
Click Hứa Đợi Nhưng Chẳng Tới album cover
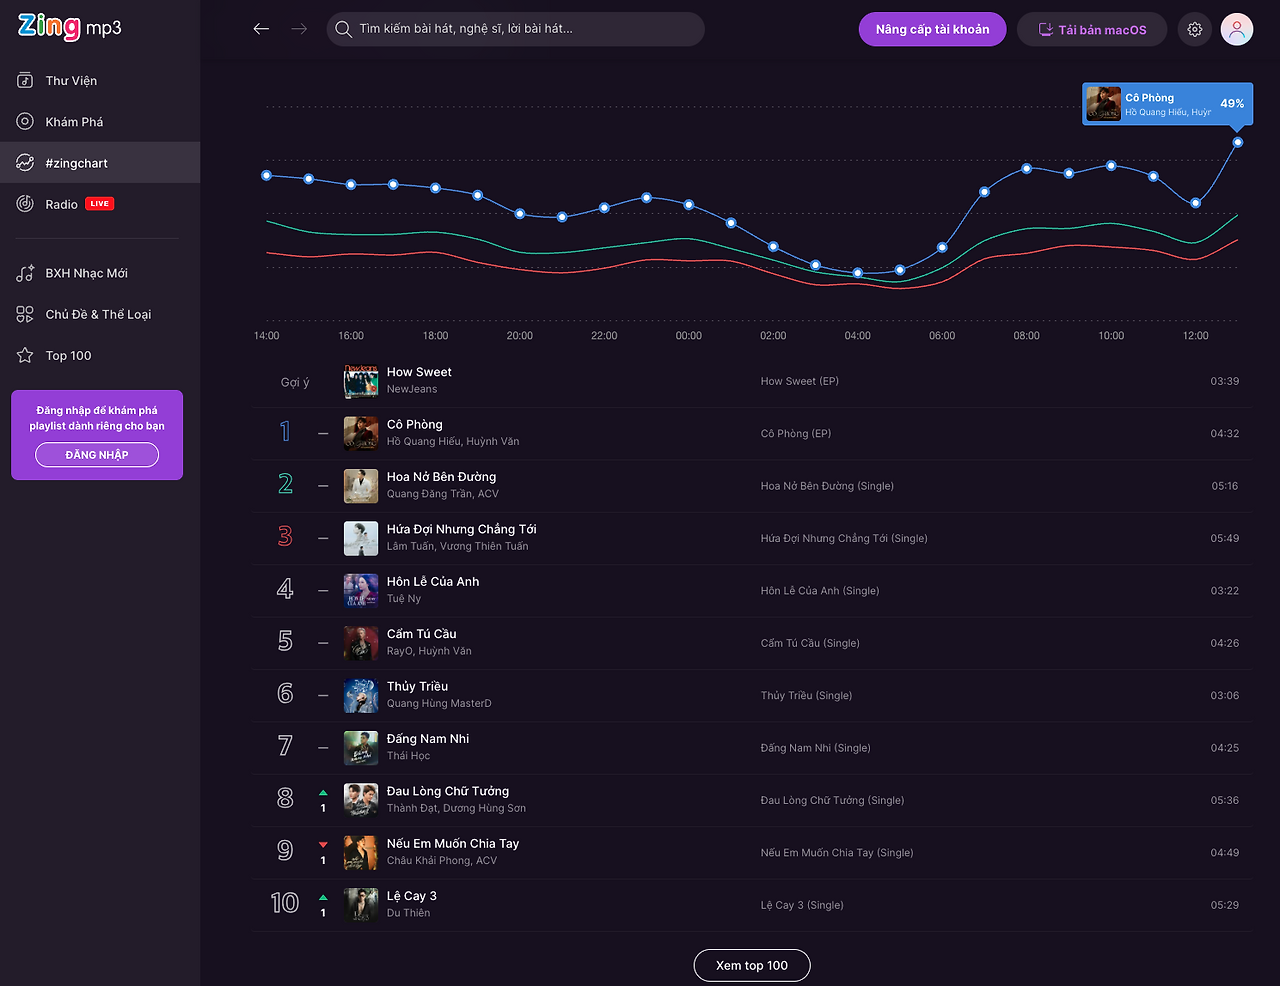361,538
